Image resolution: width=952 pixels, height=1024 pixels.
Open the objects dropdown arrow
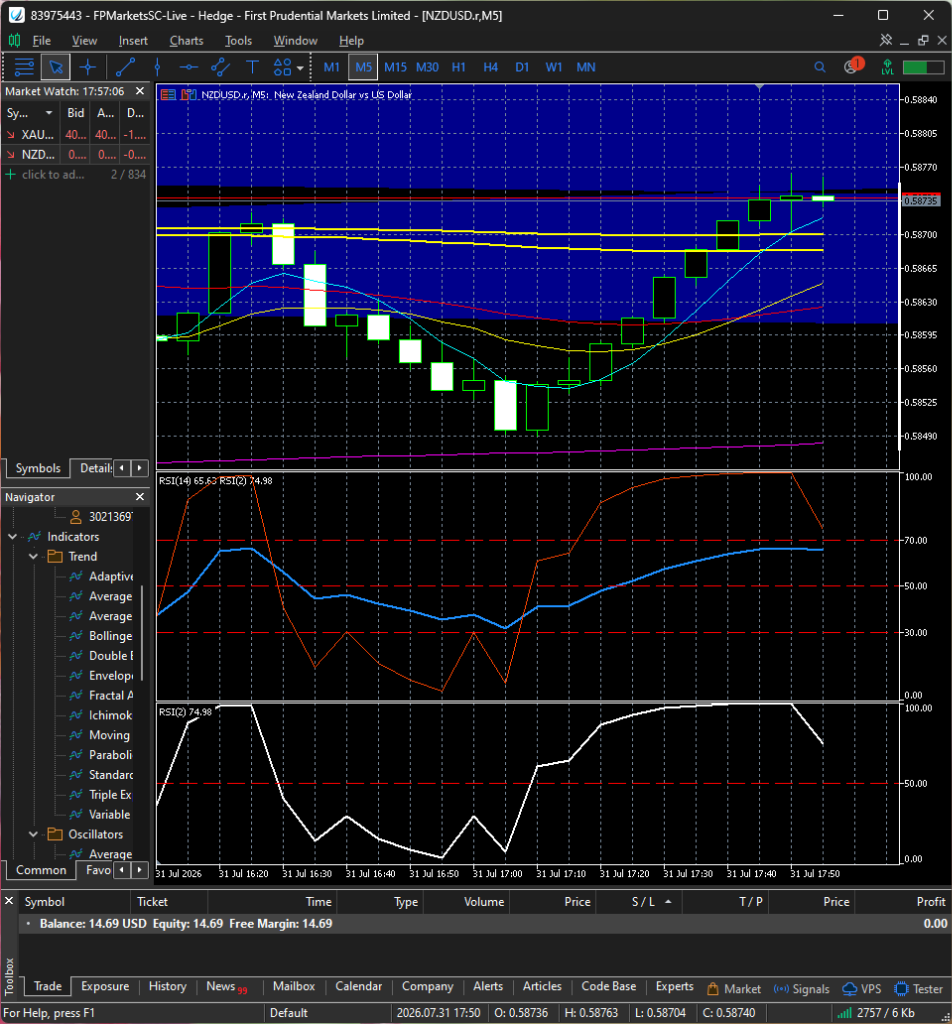300,67
